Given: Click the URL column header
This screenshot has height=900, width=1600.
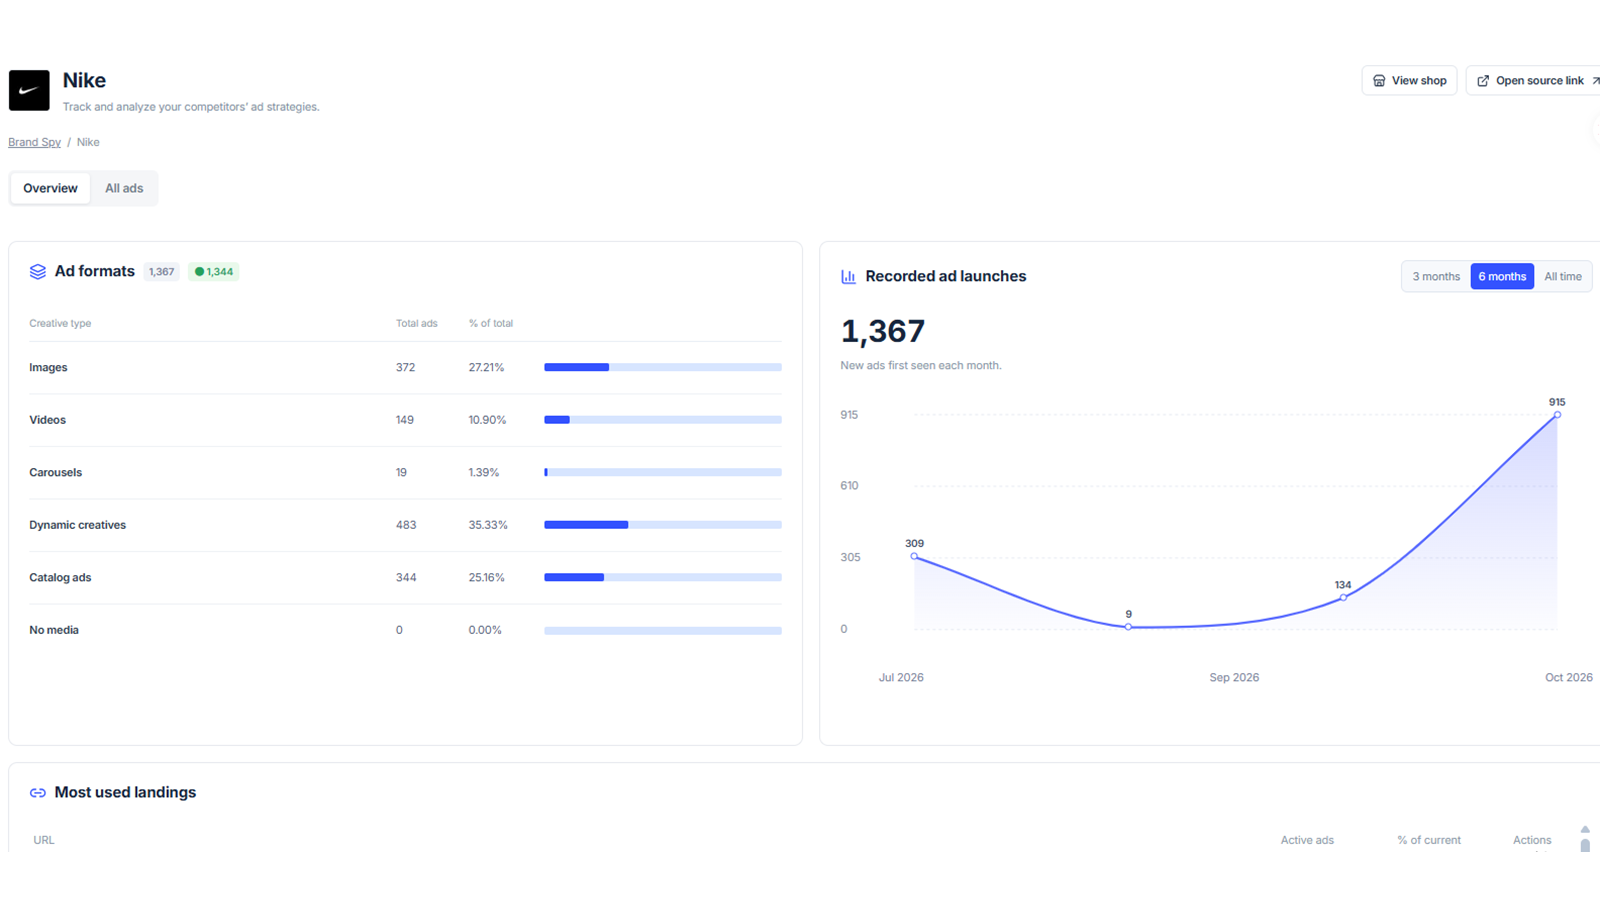Looking at the screenshot, I should coord(44,840).
